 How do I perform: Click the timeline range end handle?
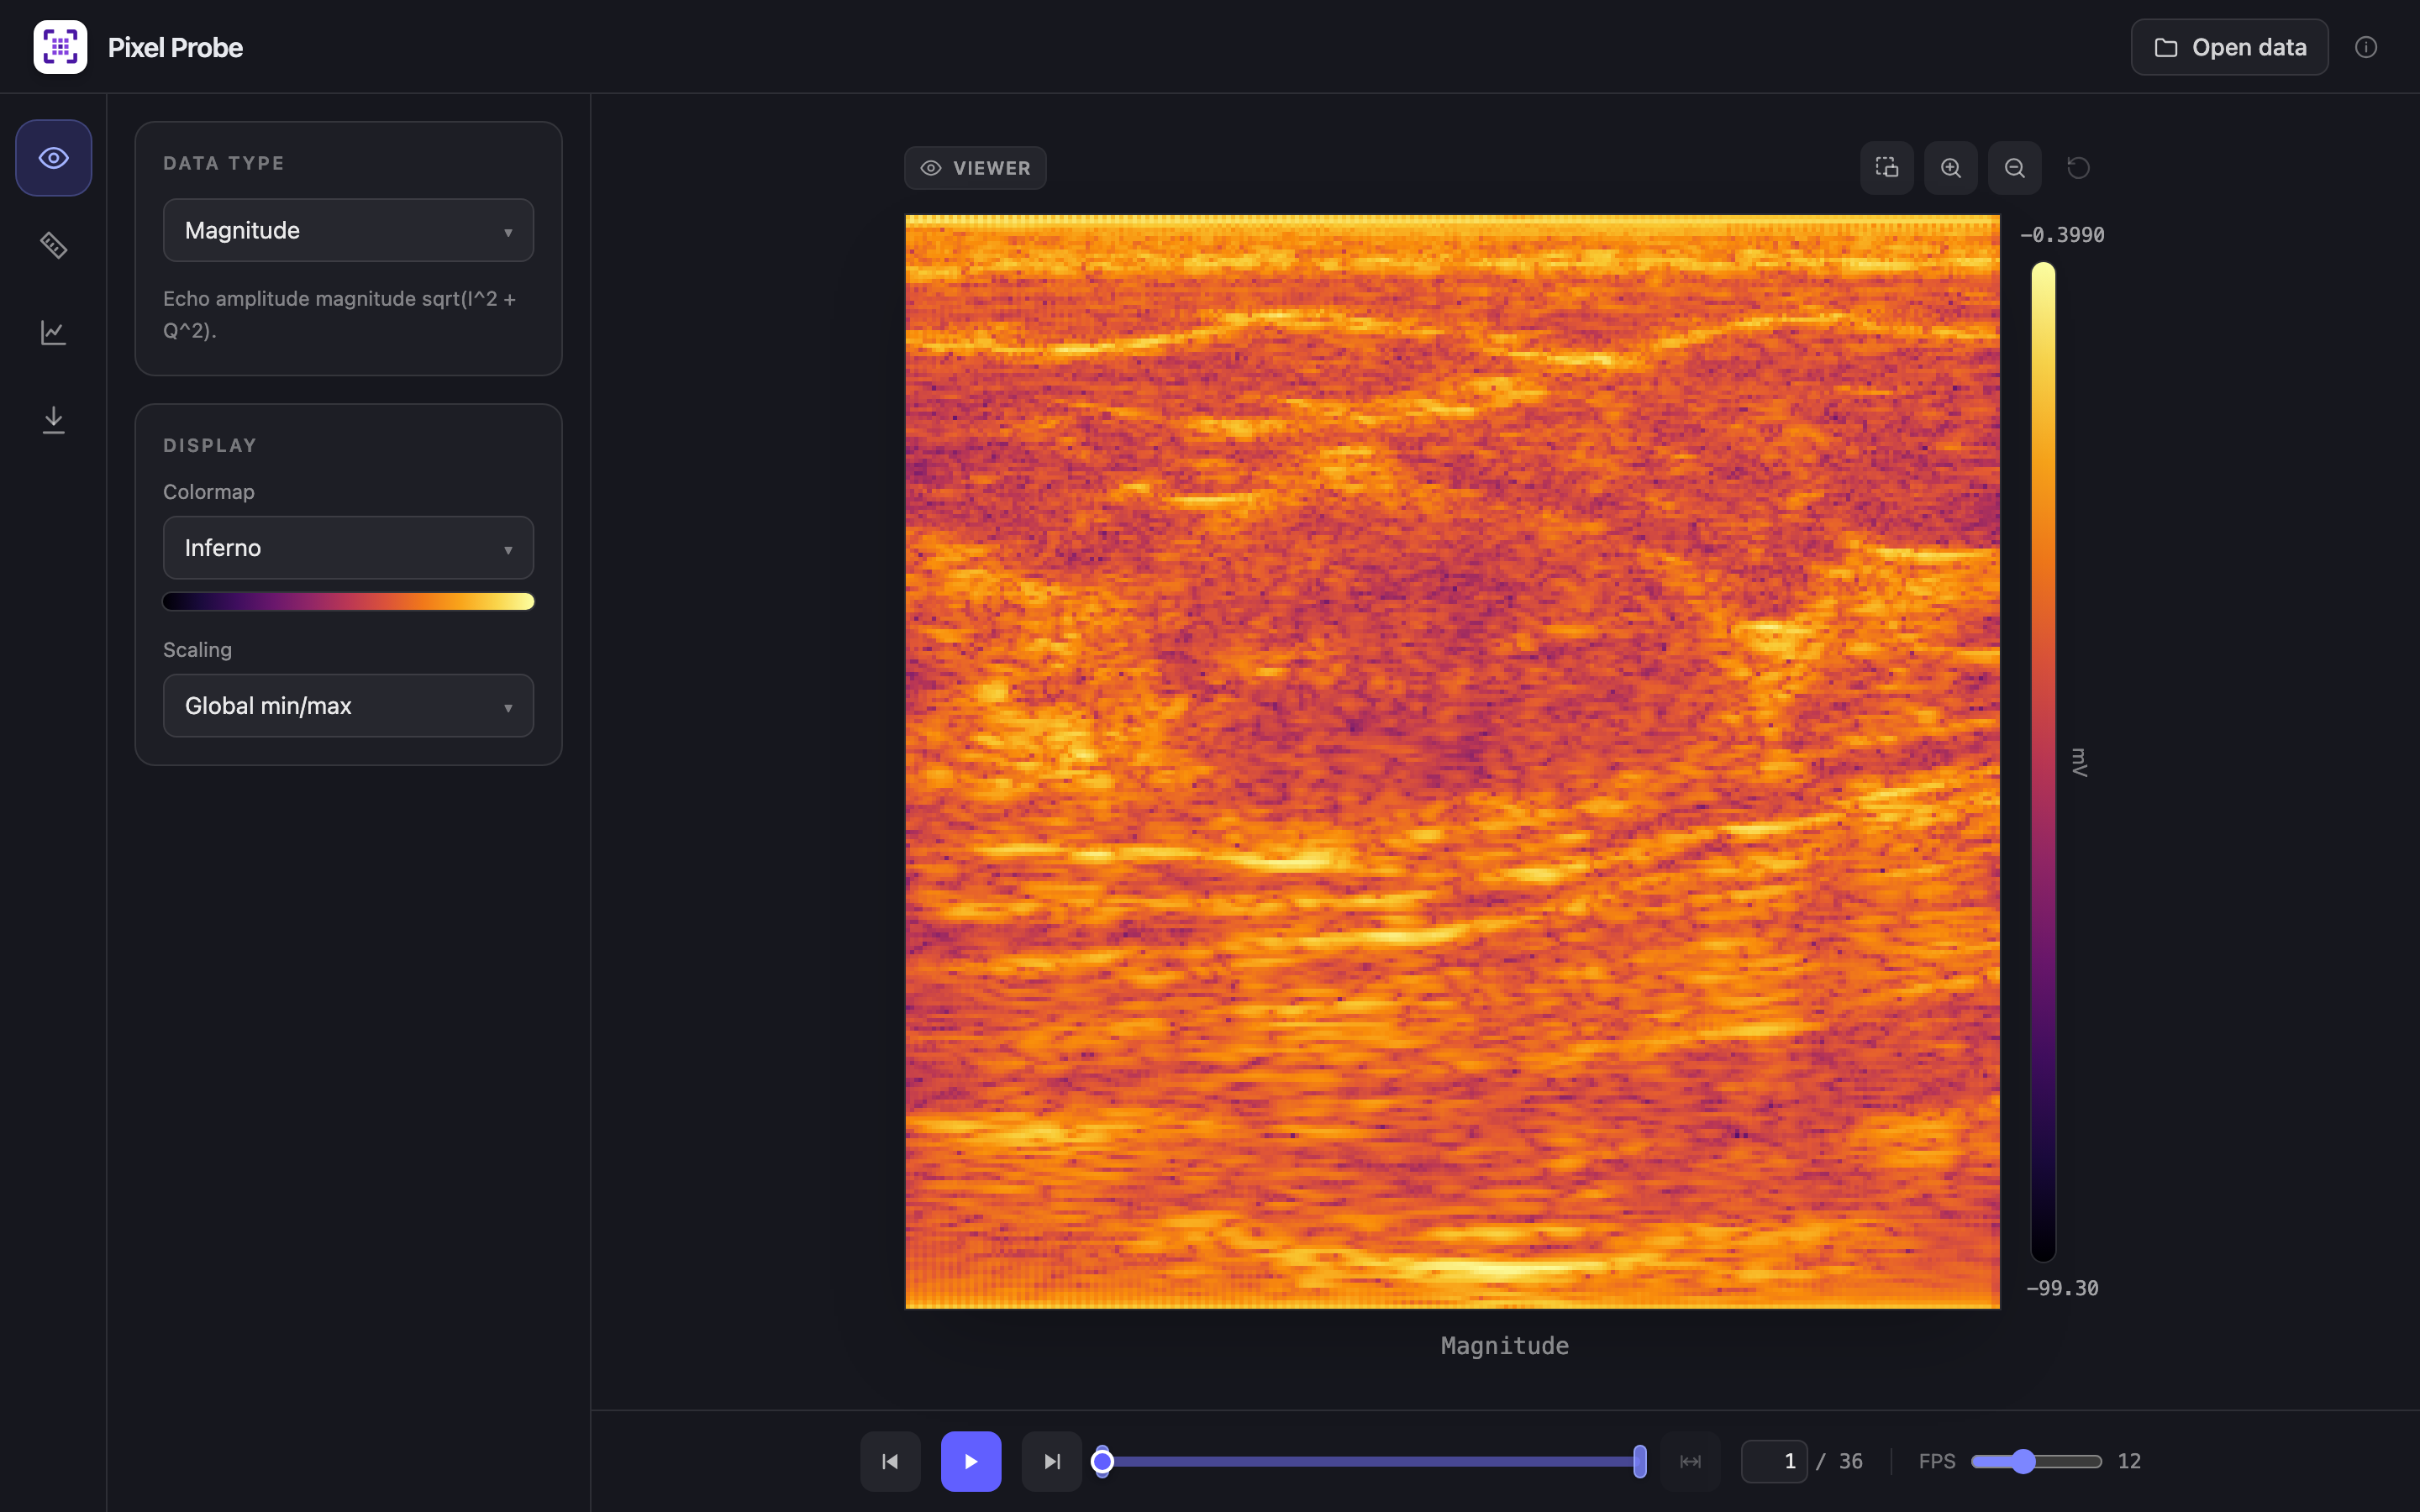(x=1640, y=1461)
